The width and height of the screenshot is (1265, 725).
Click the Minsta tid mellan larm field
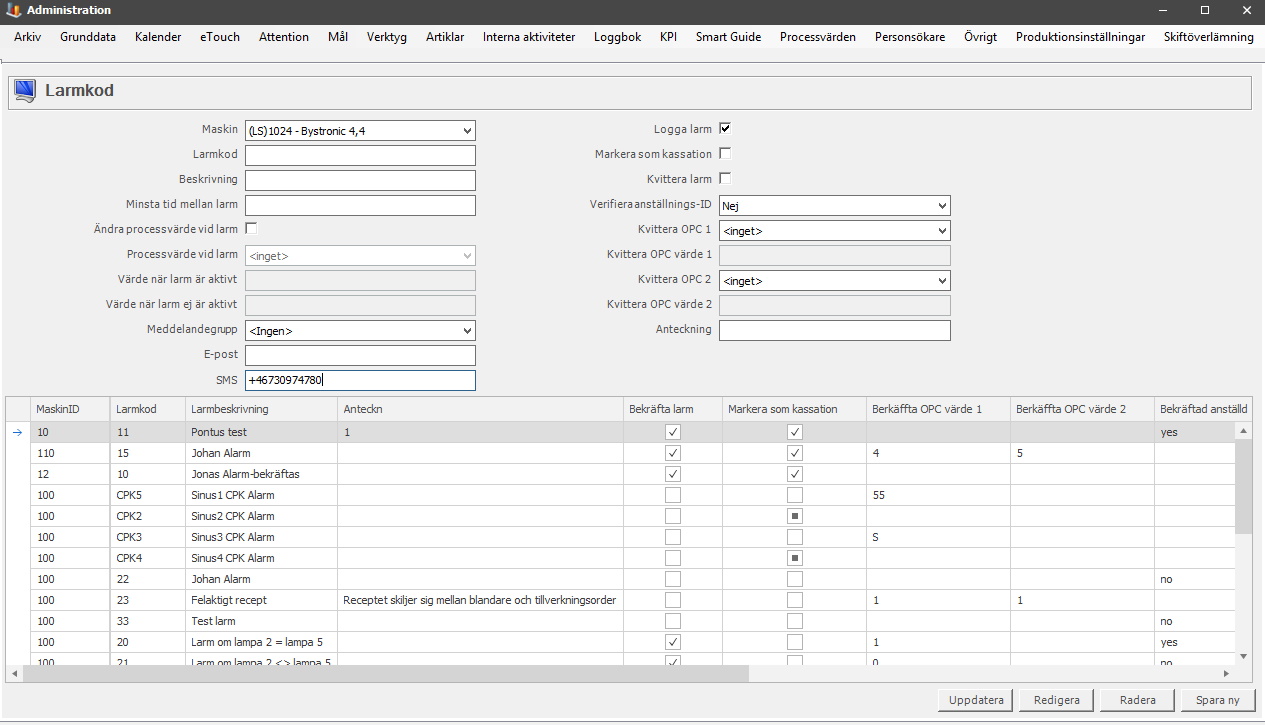click(x=360, y=205)
